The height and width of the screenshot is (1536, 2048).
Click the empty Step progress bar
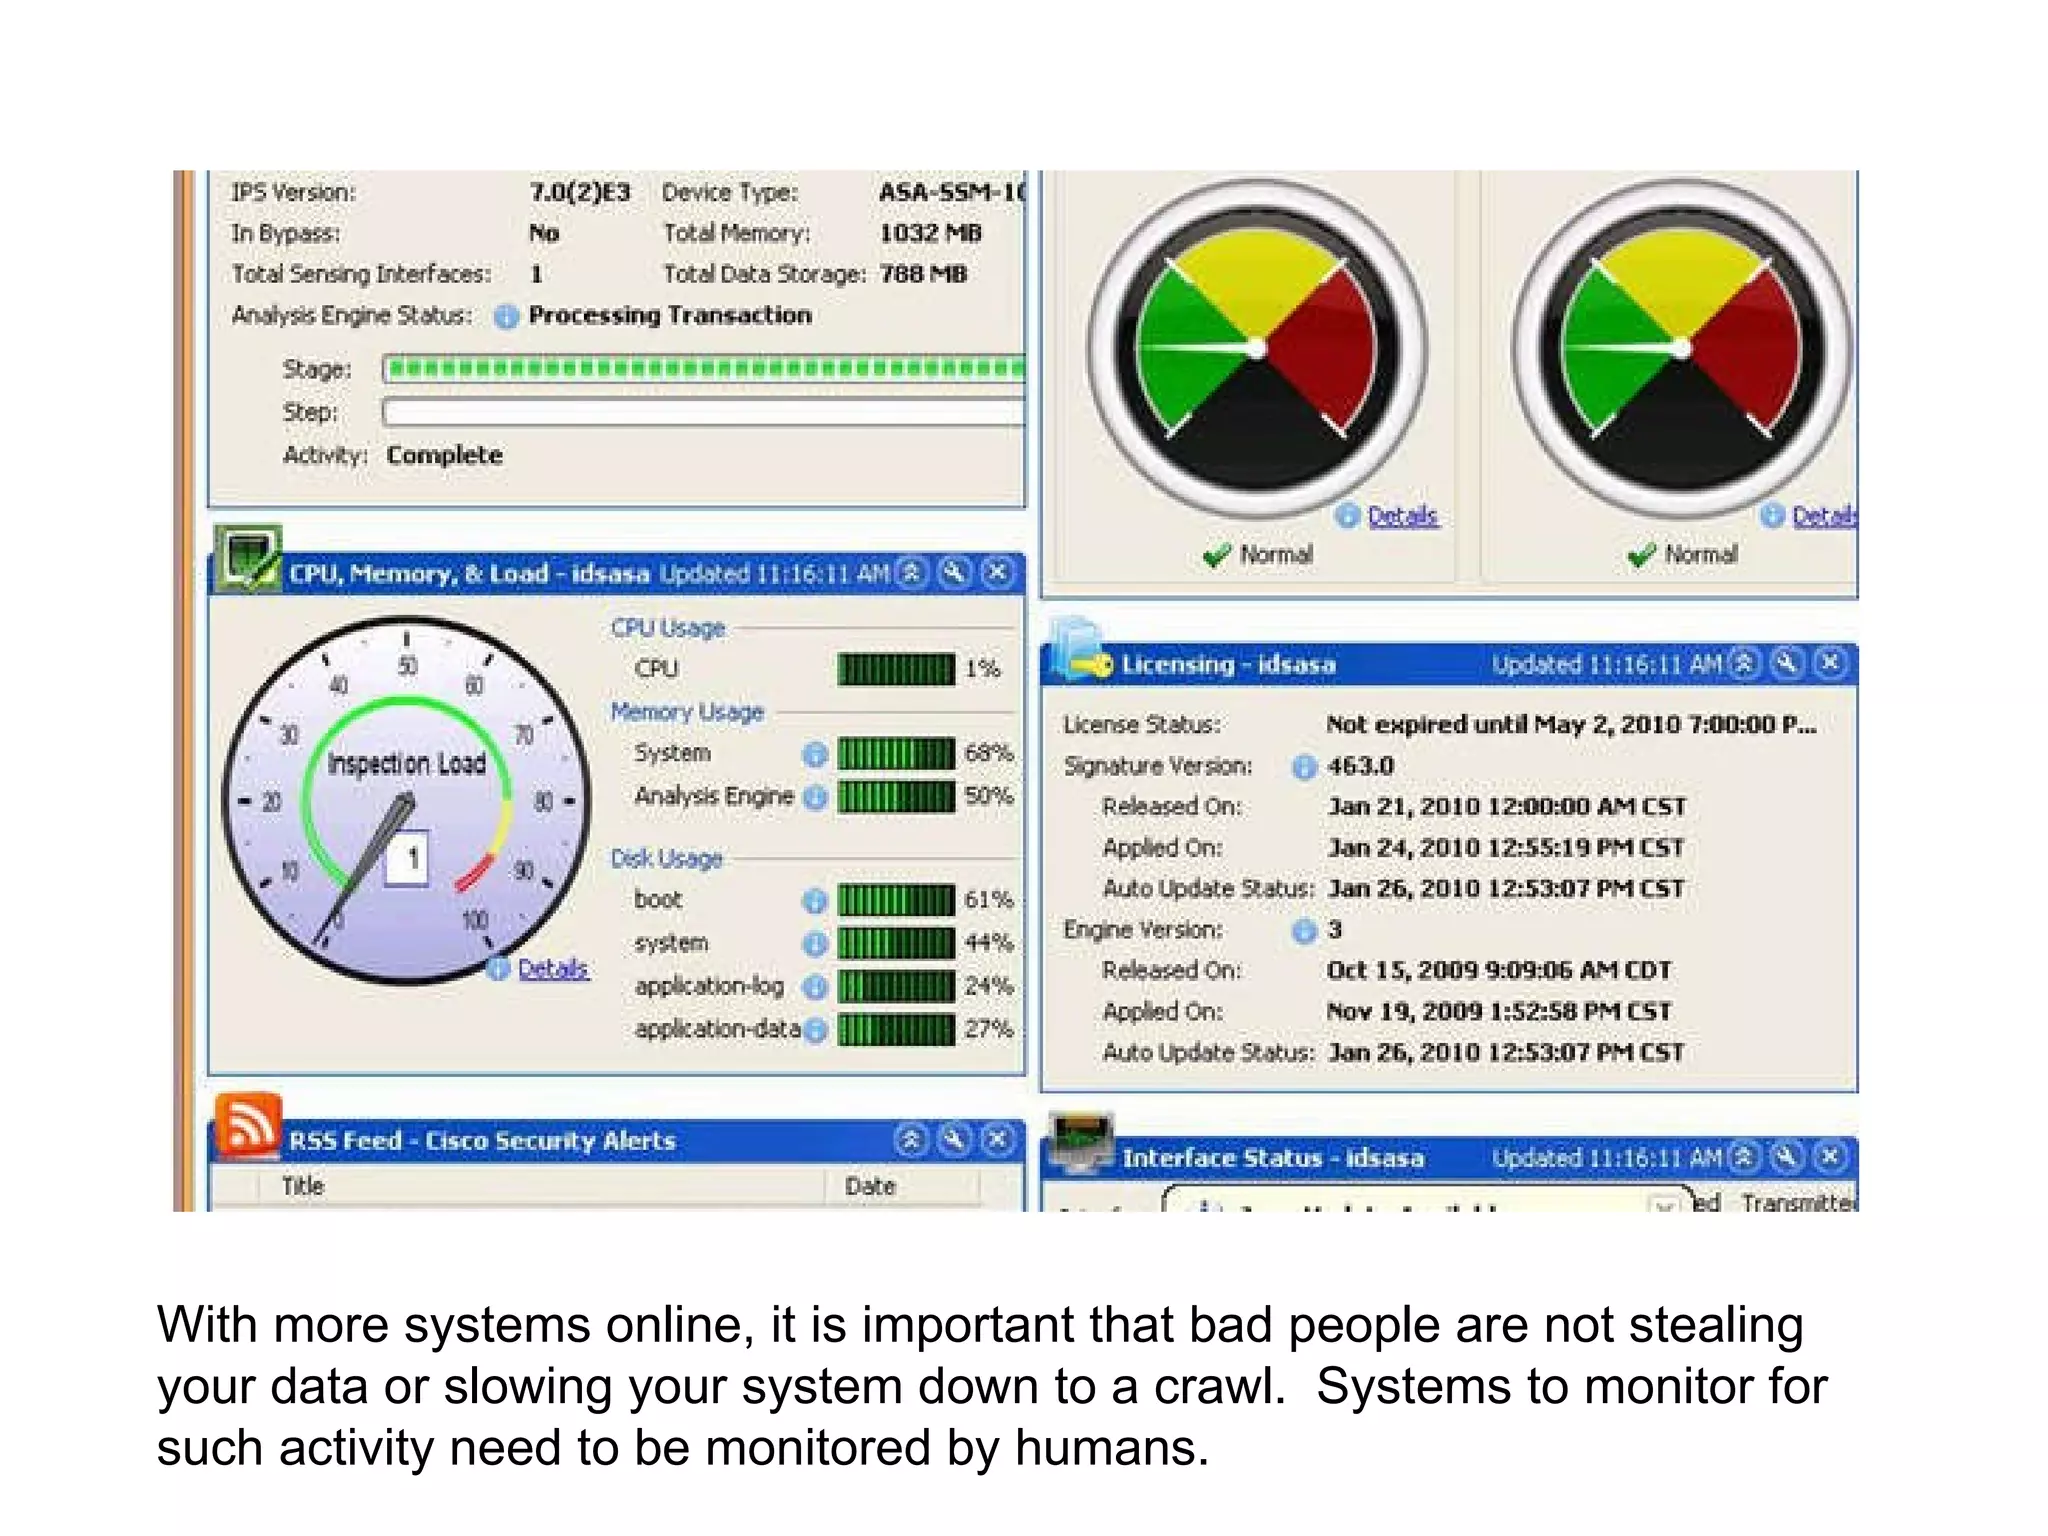point(704,412)
